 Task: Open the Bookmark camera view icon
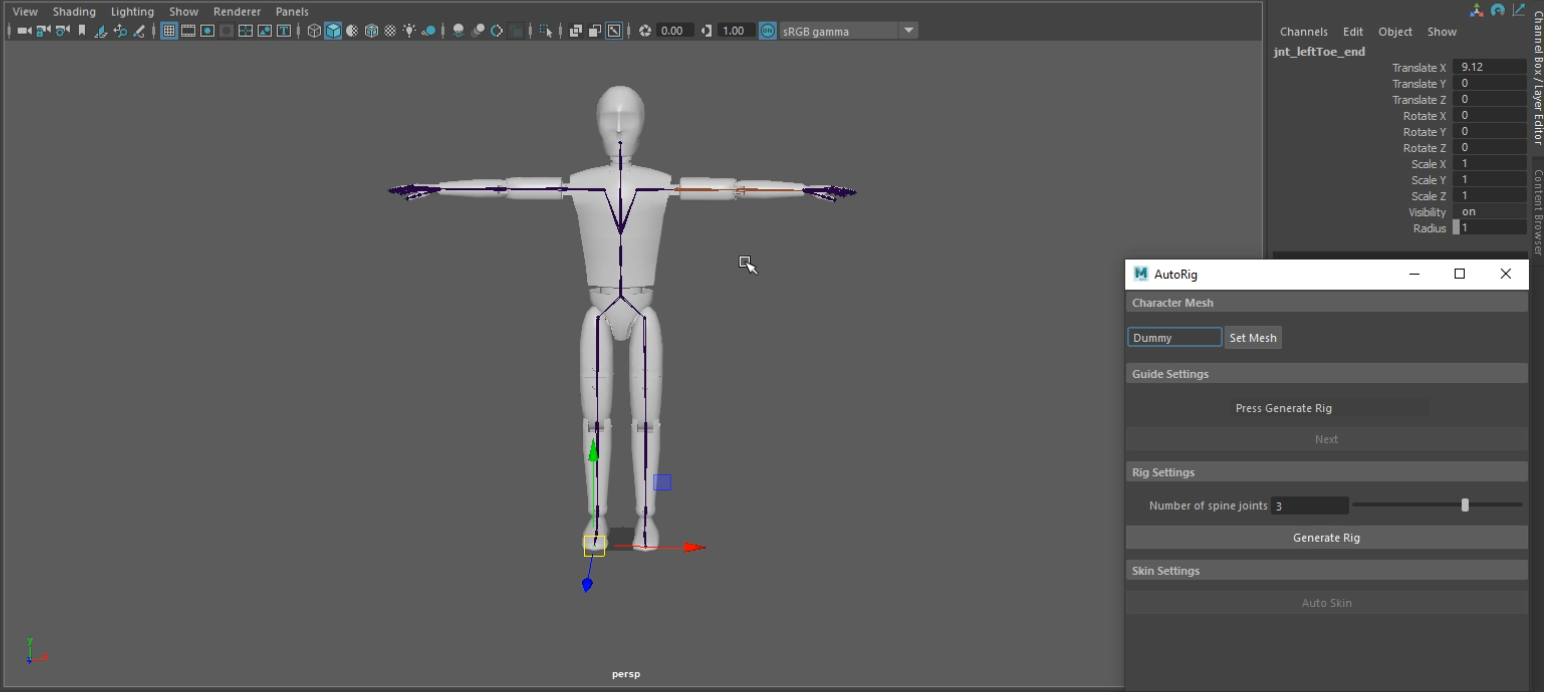point(82,30)
